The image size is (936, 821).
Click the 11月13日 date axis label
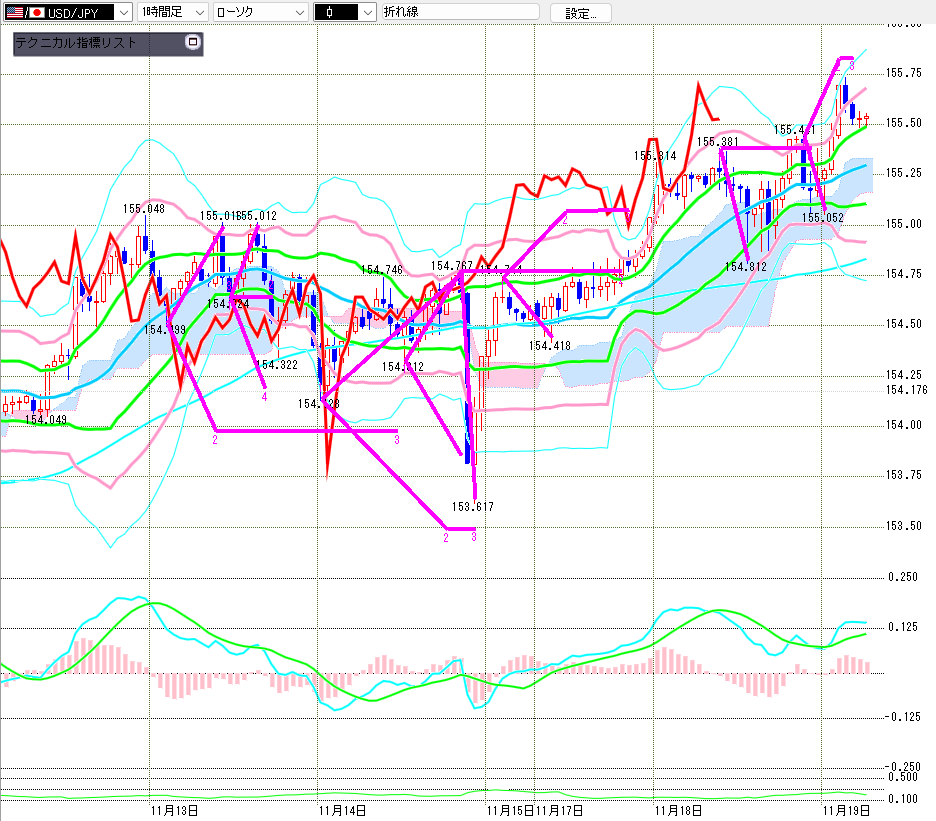pyautogui.click(x=174, y=809)
